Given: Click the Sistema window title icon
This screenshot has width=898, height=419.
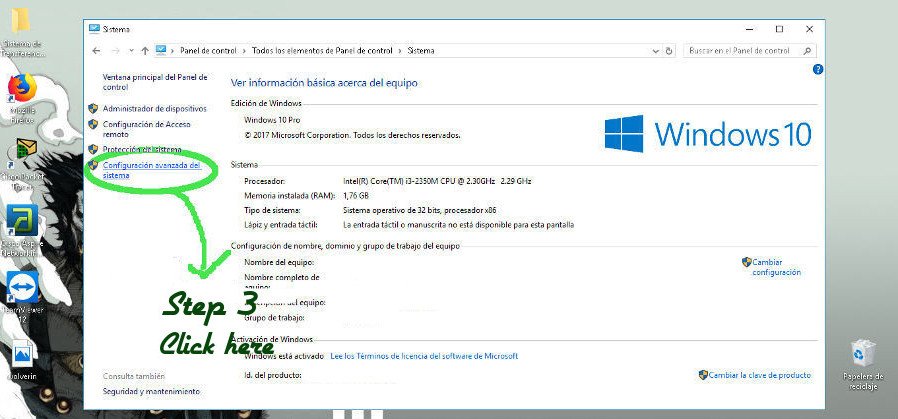Looking at the screenshot, I should [x=94, y=29].
